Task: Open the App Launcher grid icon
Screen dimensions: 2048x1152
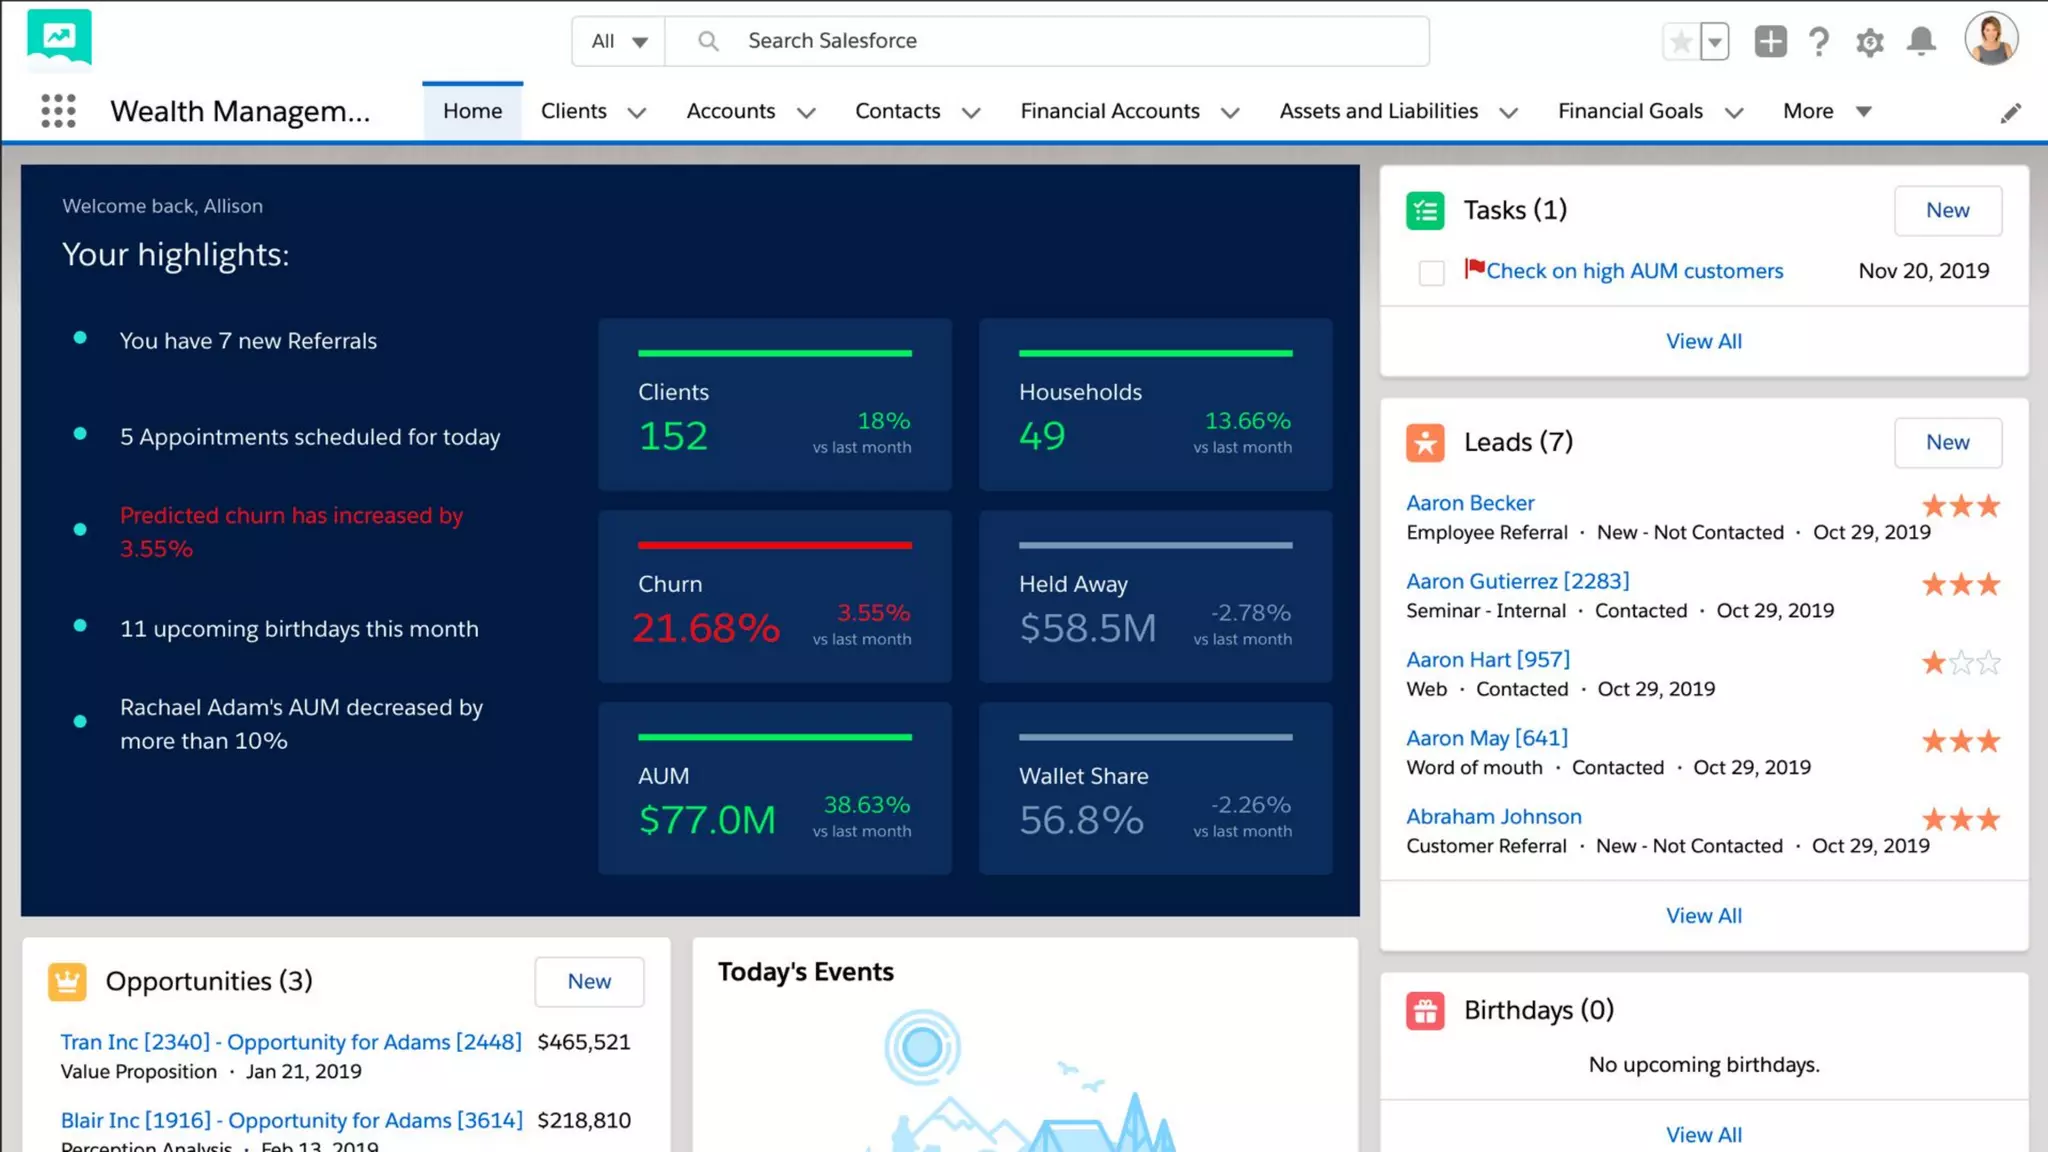Action: [x=58, y=111]
